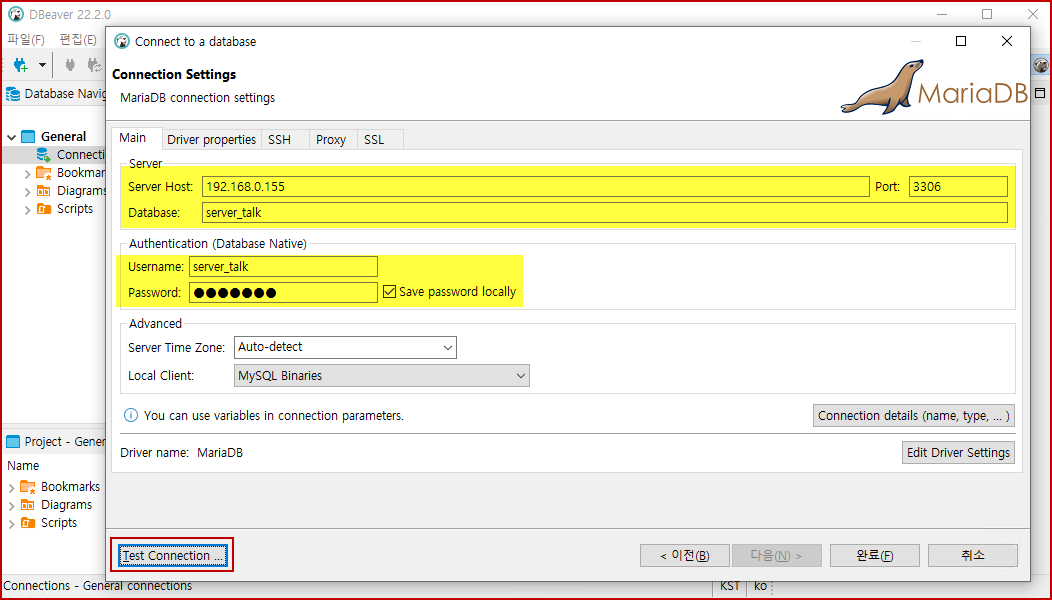This screenshot has width=1052, height=600.
Task: Click the KST status bar entry
Action: tap(730, 586)
